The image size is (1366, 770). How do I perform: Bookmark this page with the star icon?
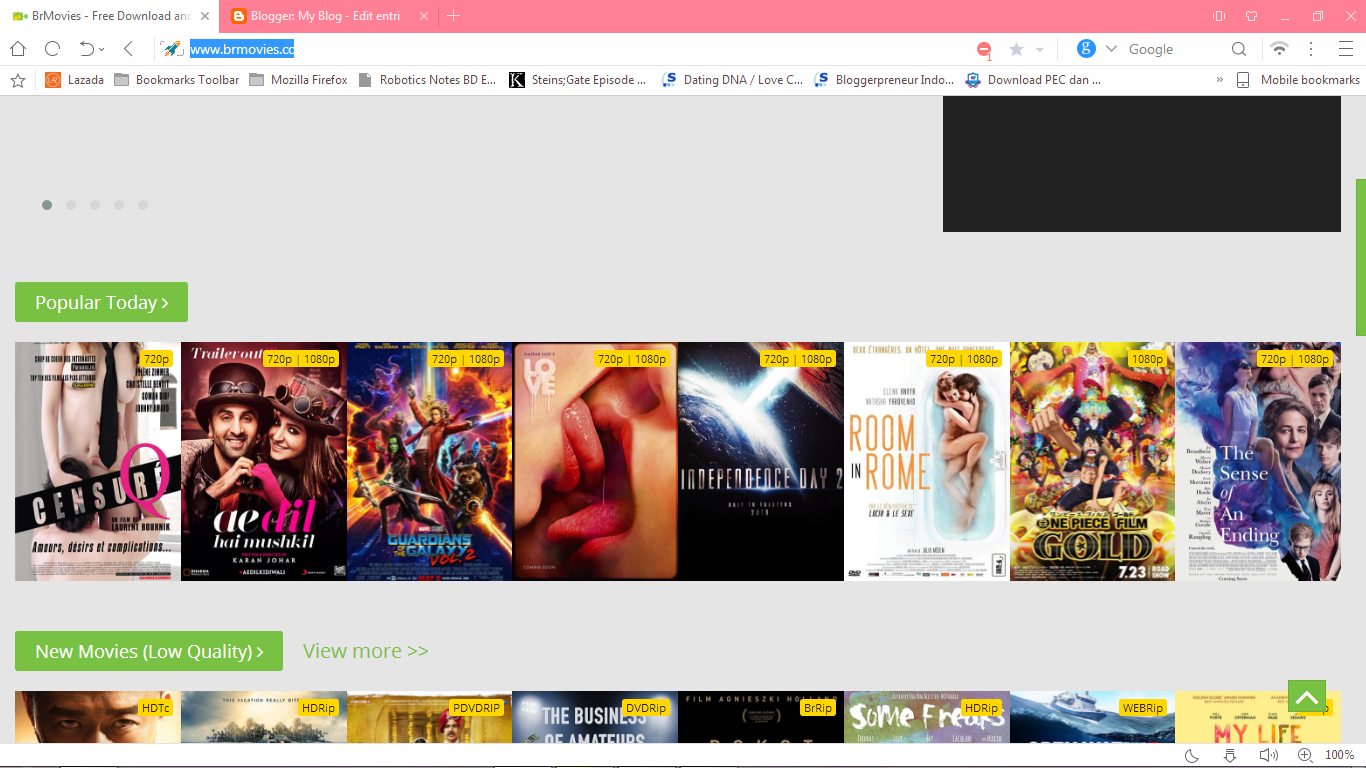(1016, 49)
